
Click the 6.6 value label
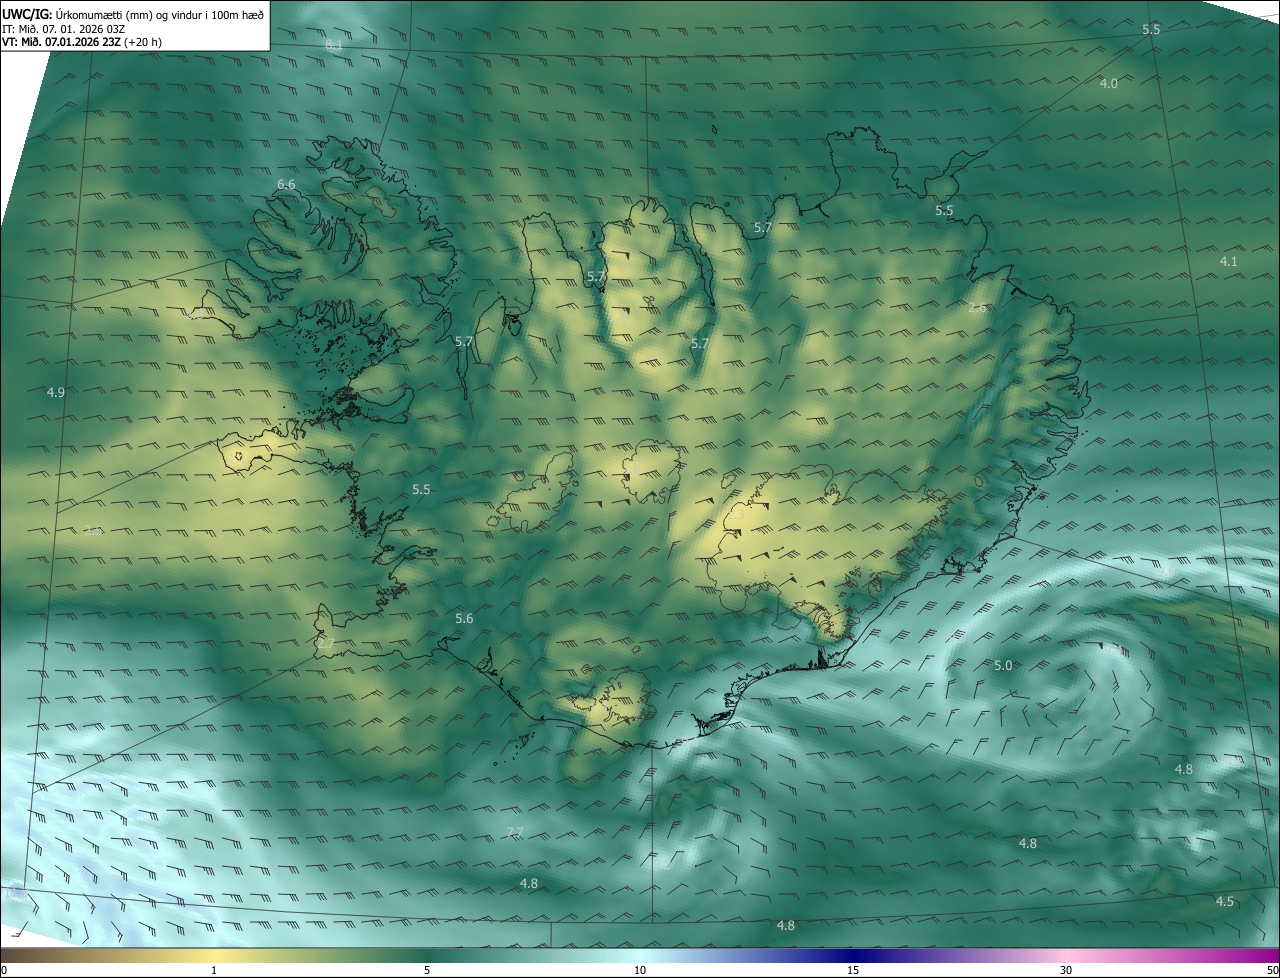tap(286, 185)
